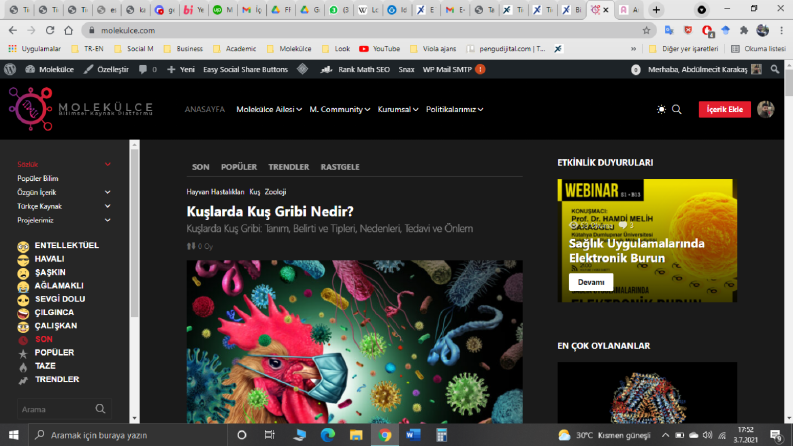
Task: Select the ÇILGINCA emoji reaction
Action: (x=23, y=314)
